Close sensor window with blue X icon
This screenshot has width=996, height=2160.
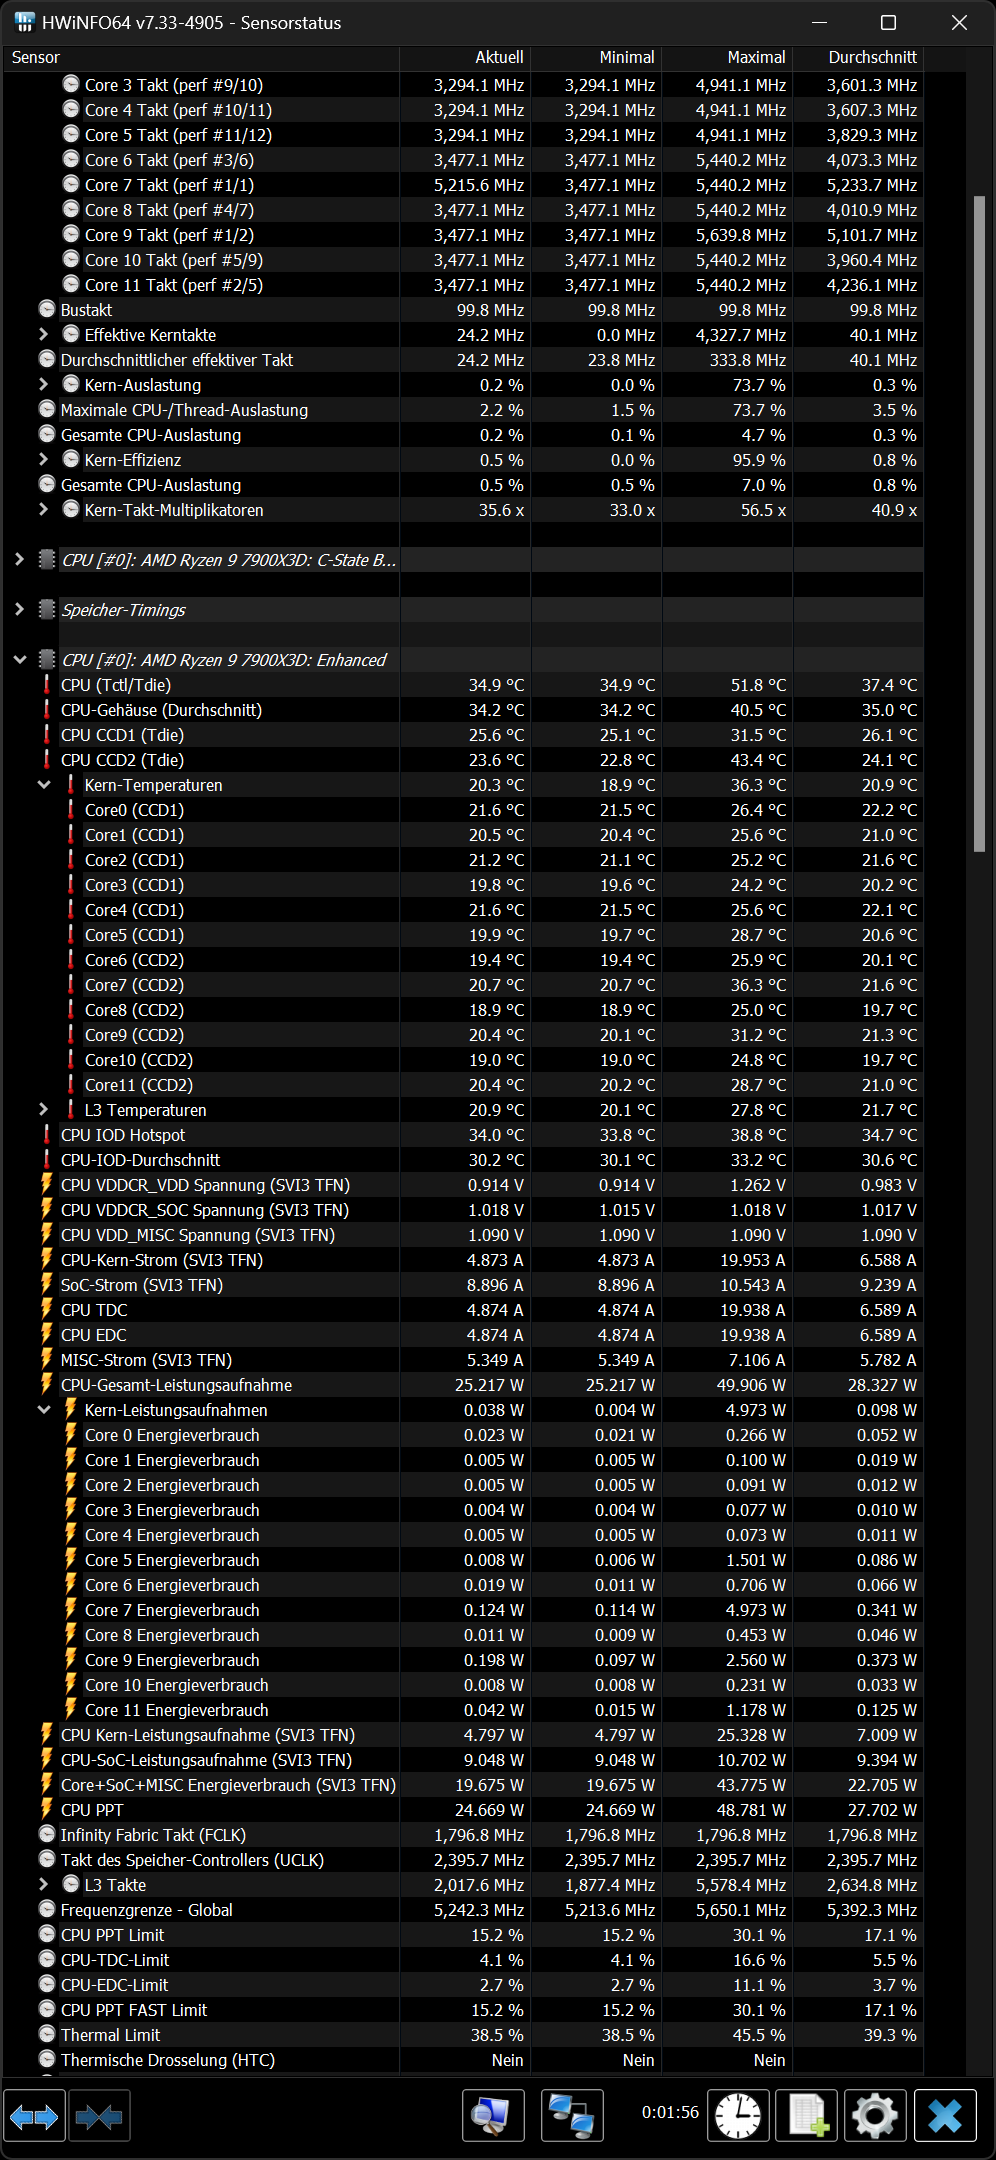[945, 2115]
